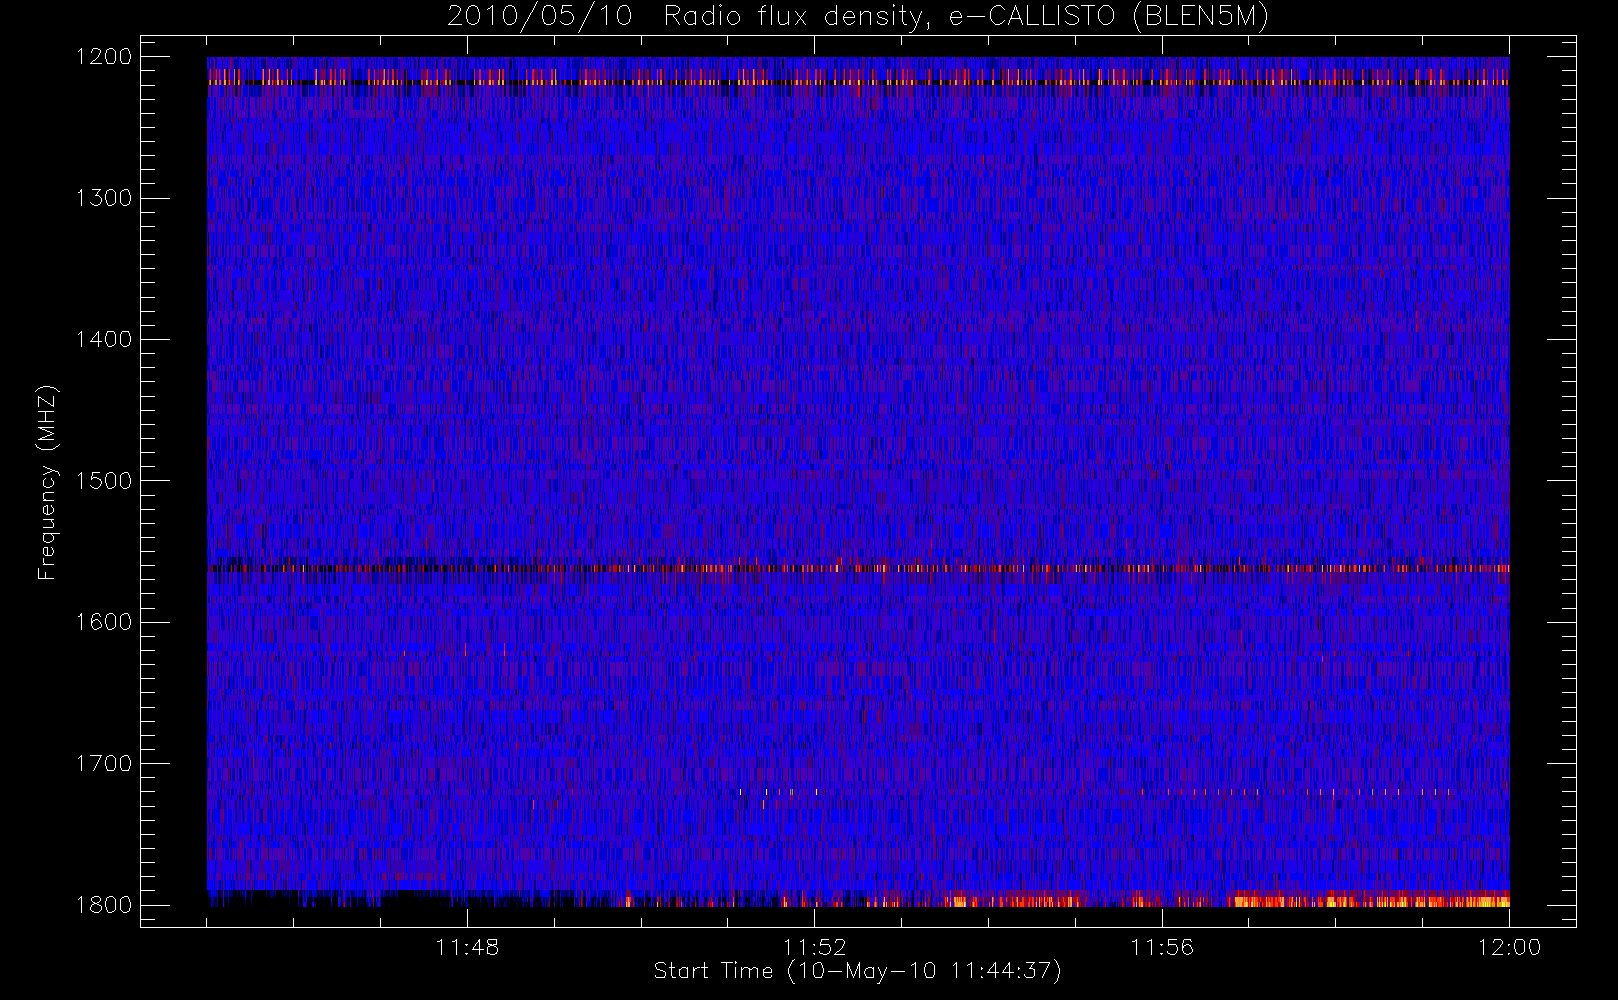
Task: Select the 1300 frequency tick label
Action: click(x=104, y=198)
